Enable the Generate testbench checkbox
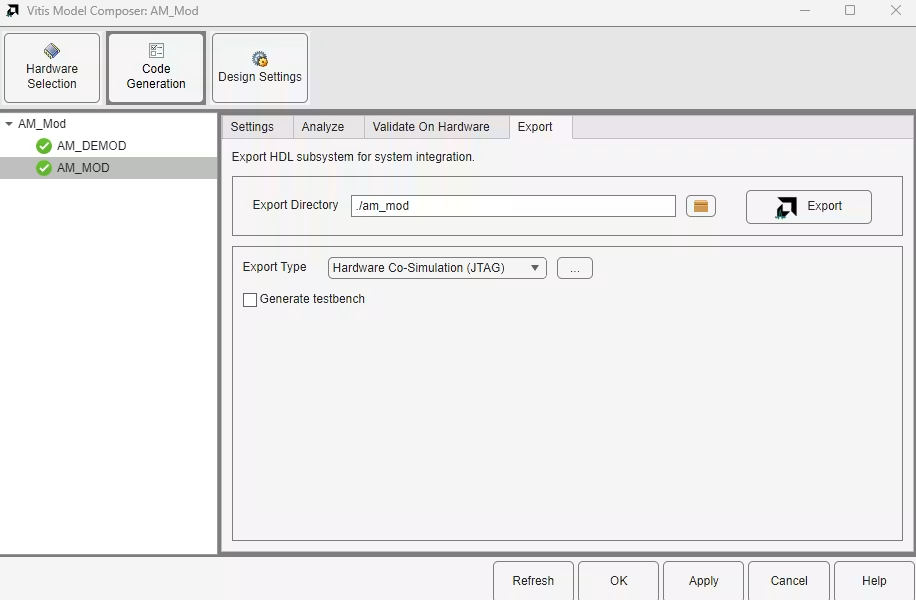 [x=249, y=300]
